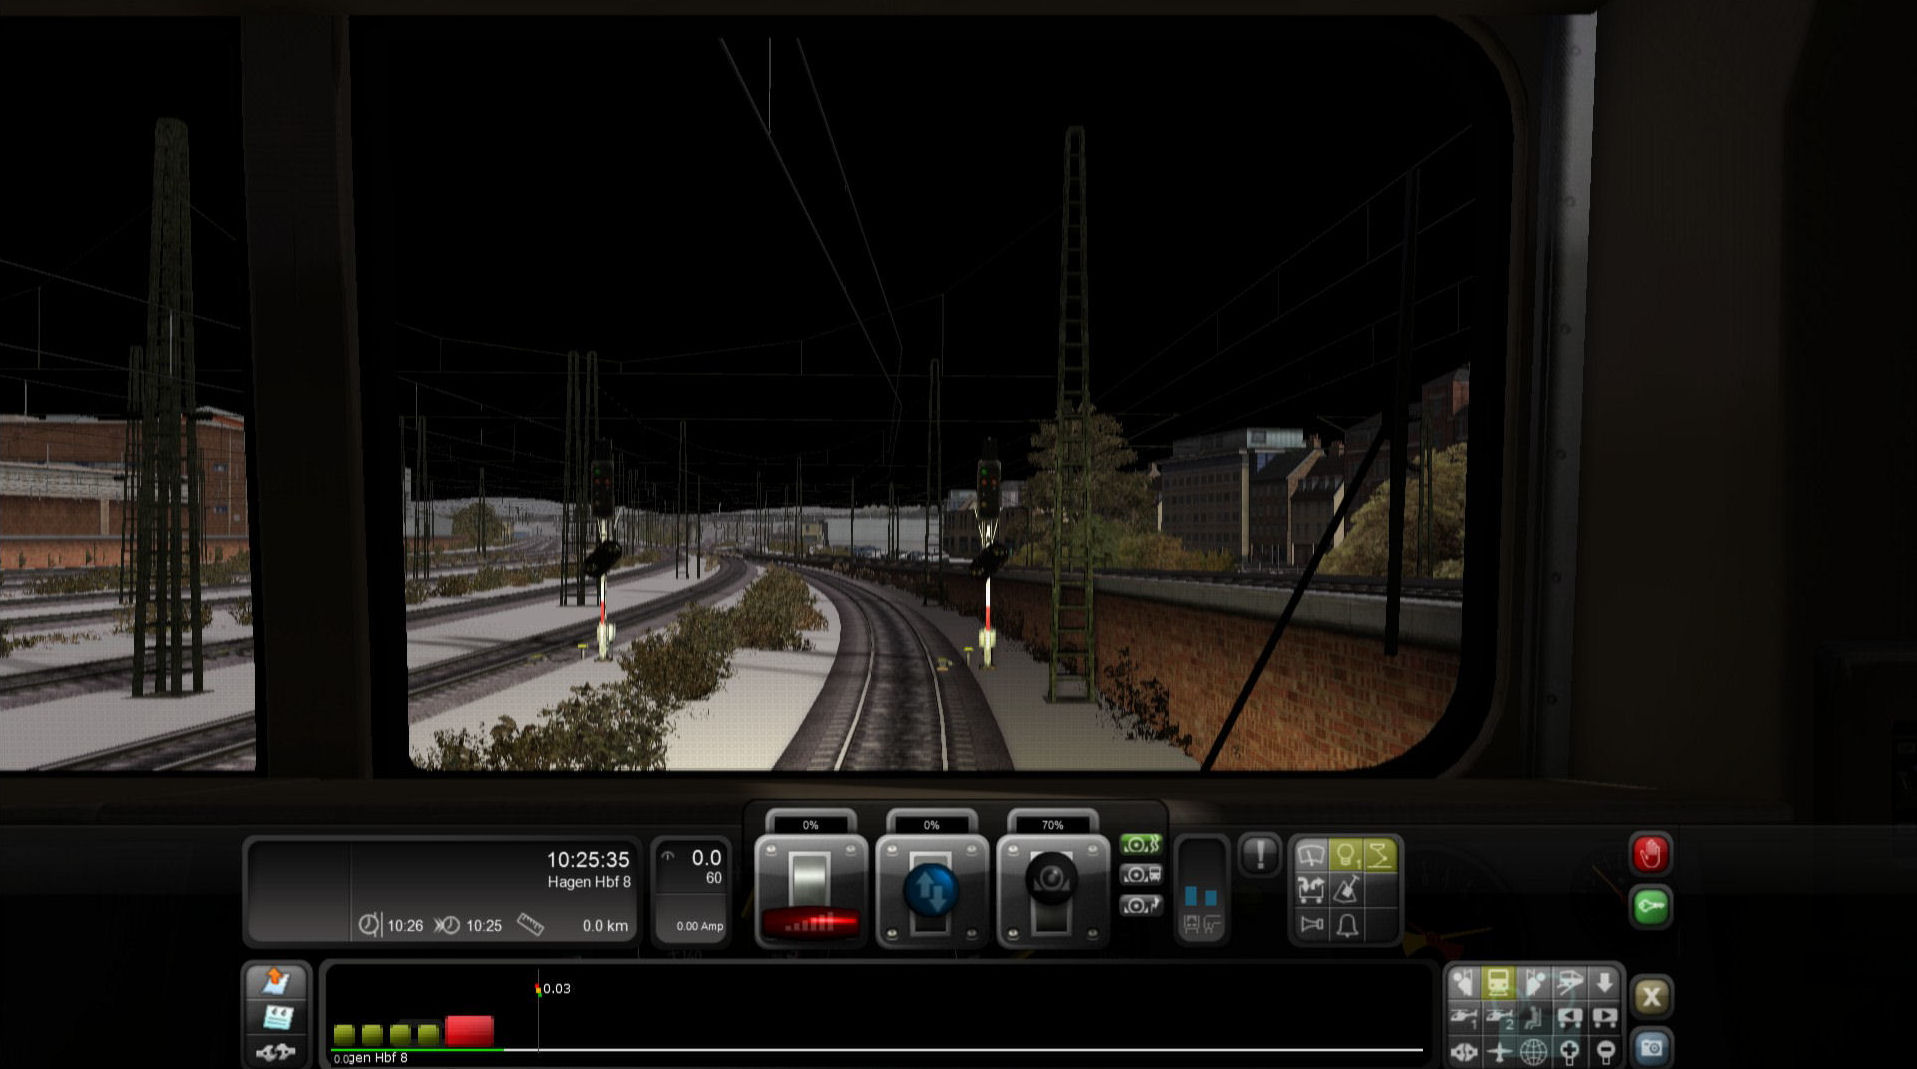Move to the previous rail vehicle
1917x1069 pixels.
[x=1568, y=1018]
